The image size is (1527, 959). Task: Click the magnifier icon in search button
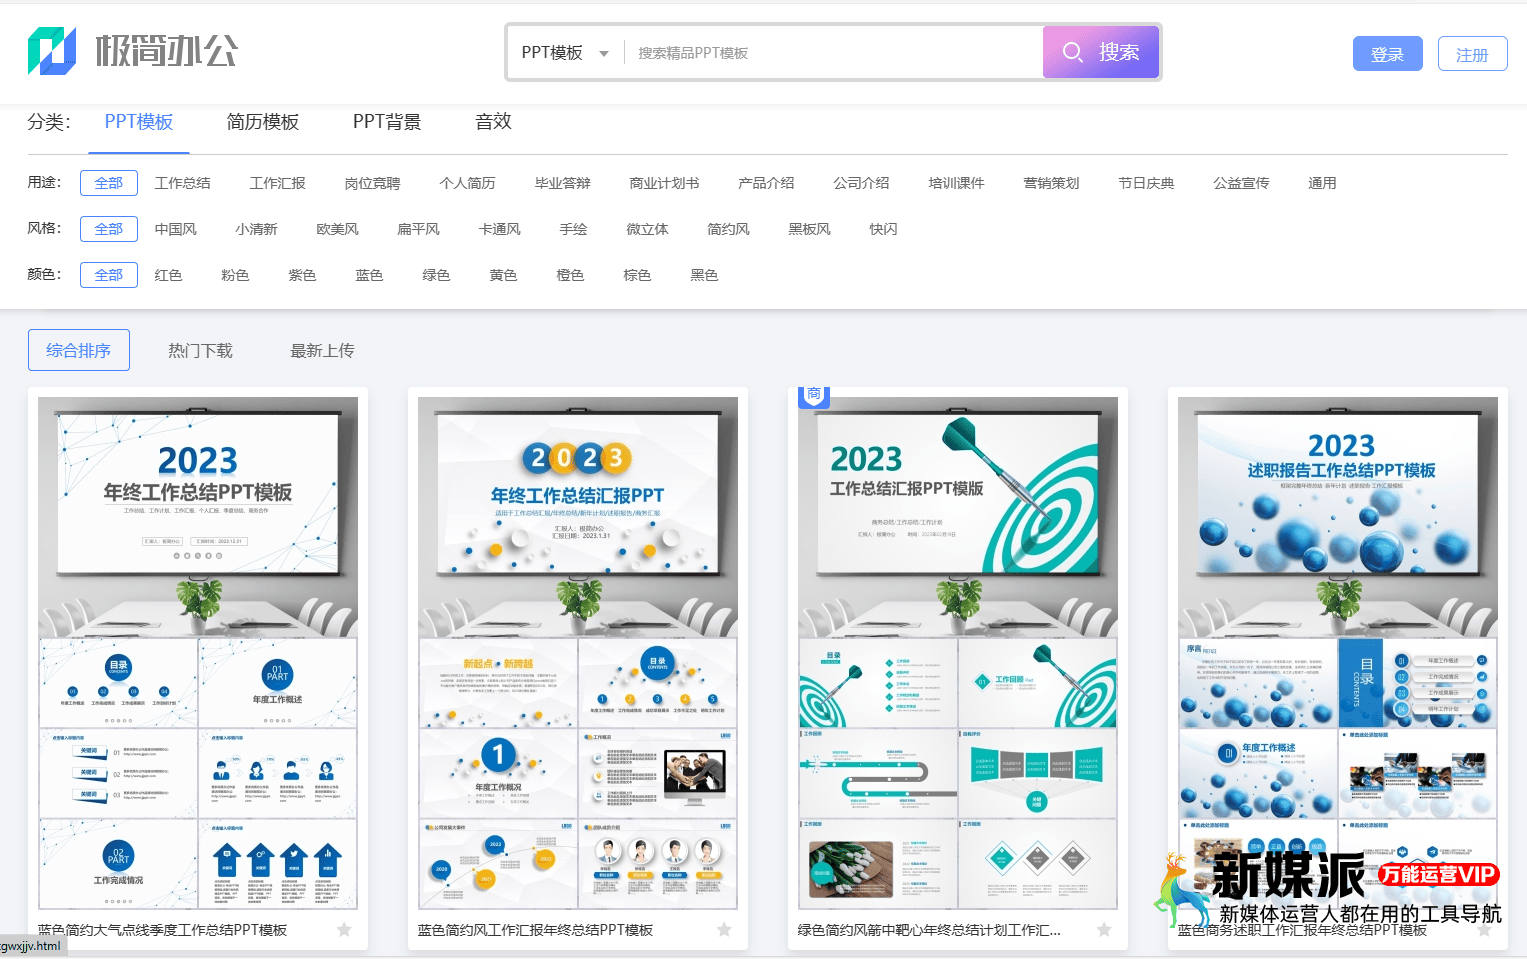point(1072,52)
